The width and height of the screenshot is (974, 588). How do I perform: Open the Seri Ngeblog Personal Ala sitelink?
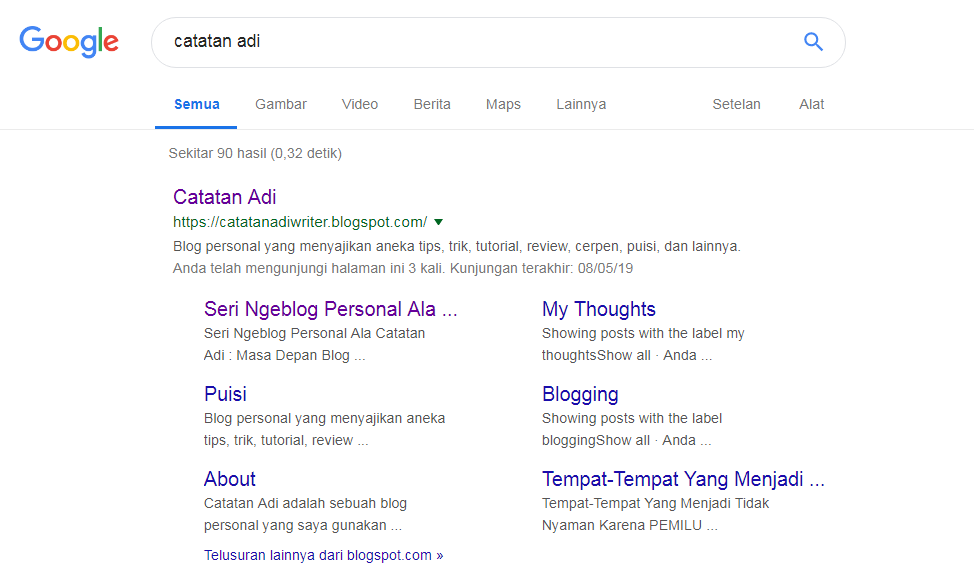point(330,309)
